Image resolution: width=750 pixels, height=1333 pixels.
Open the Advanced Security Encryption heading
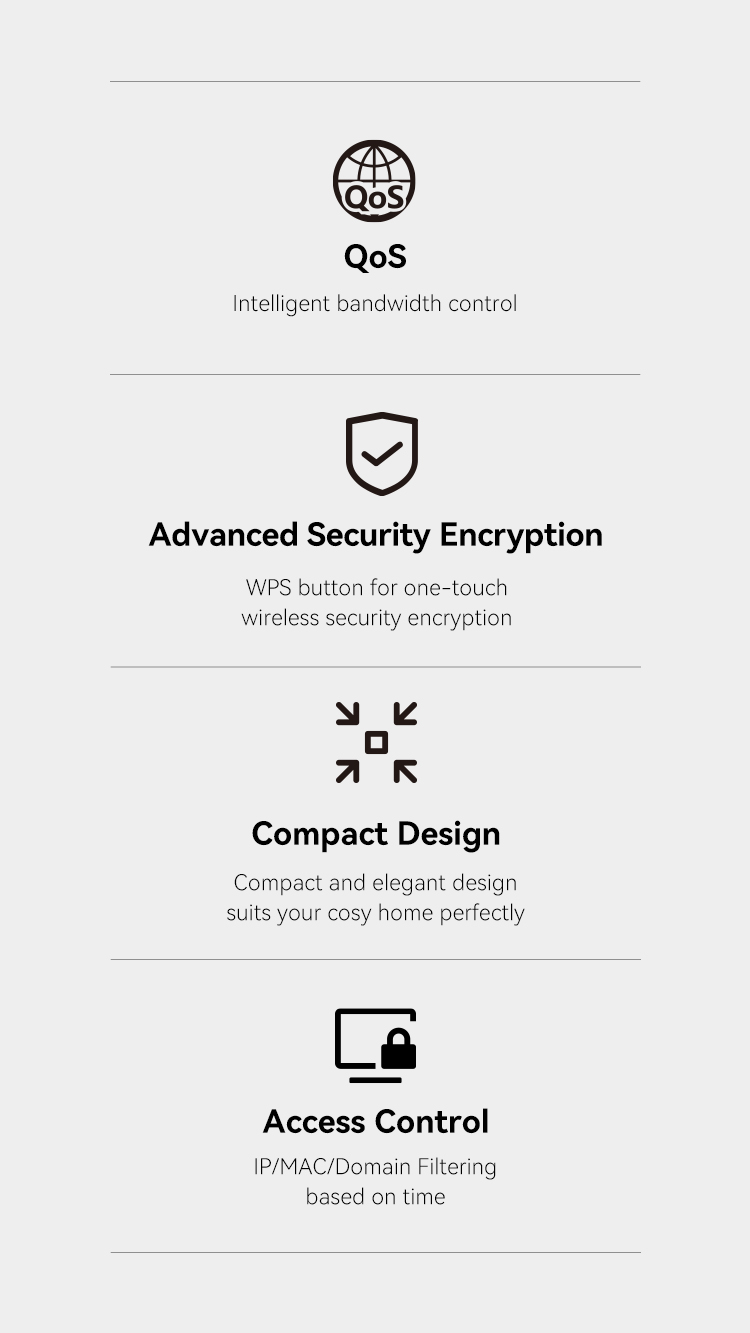point(375,535)
